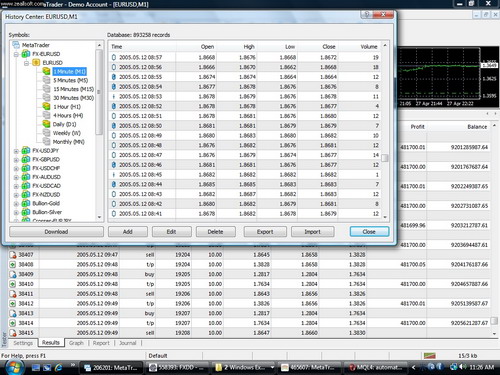Image resolution: width=500 pixels, height=375 pixels.
Task: Collapse the EURUSD symbol node
Action: point(26,63)
